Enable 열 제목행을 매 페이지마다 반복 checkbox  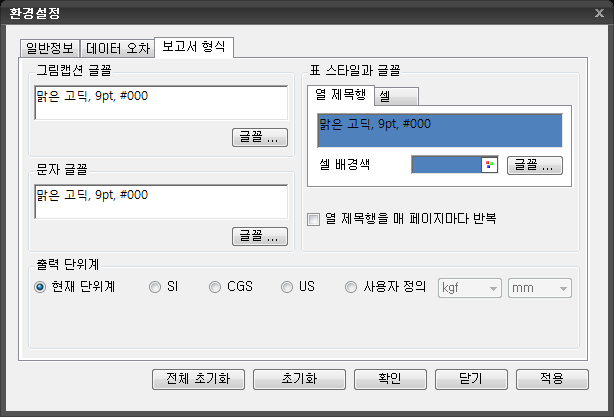pos(314,218)
